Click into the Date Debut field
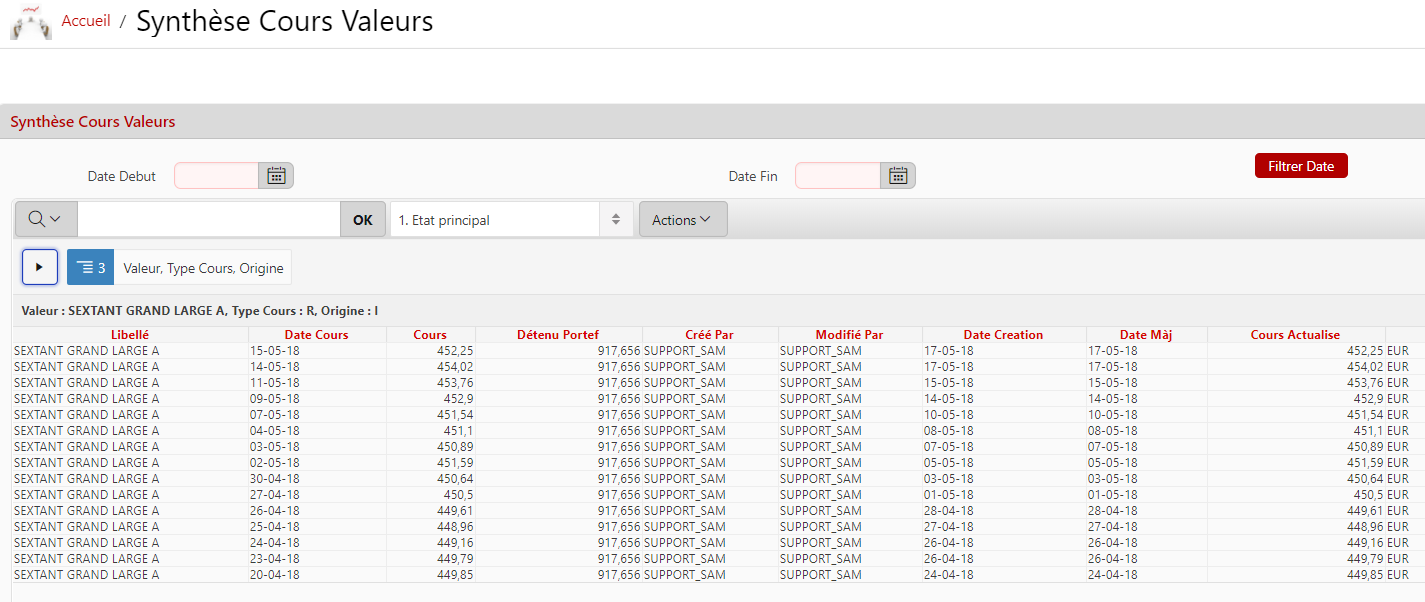Screen dimensions: 1425x602 pyautogui.click(x=216, y=176)
